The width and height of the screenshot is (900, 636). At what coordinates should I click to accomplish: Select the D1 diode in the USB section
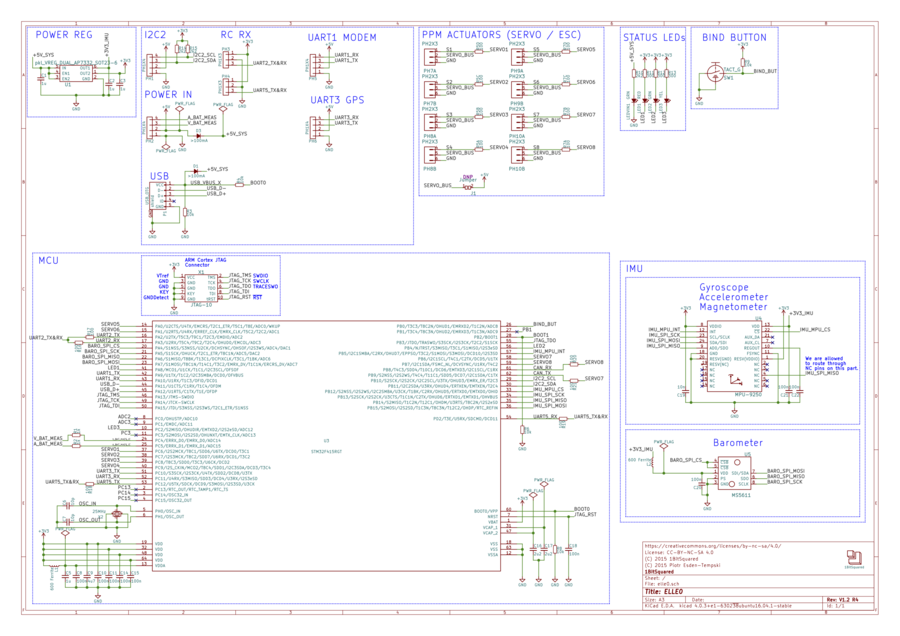click(196, 170)
